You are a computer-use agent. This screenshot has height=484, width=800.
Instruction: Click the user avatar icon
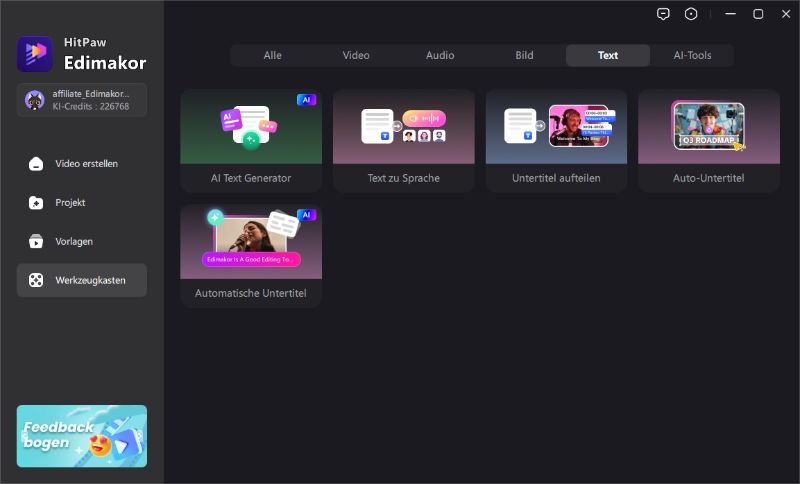click(x=34, y=100)
